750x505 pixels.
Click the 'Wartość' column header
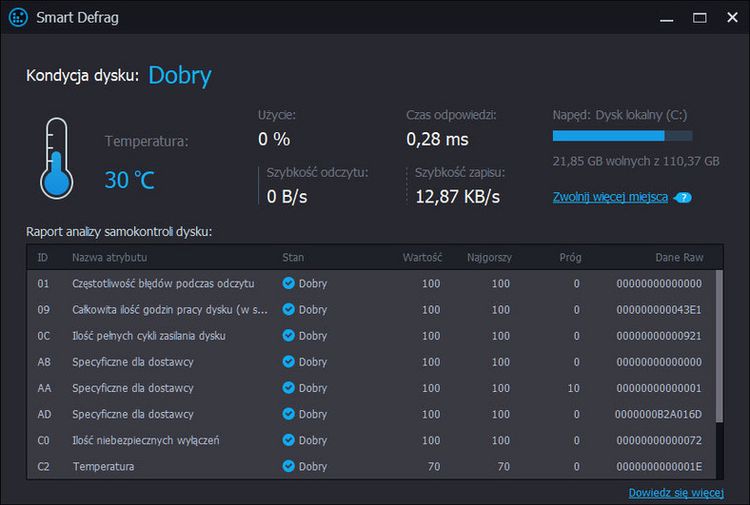coord(421,258)
